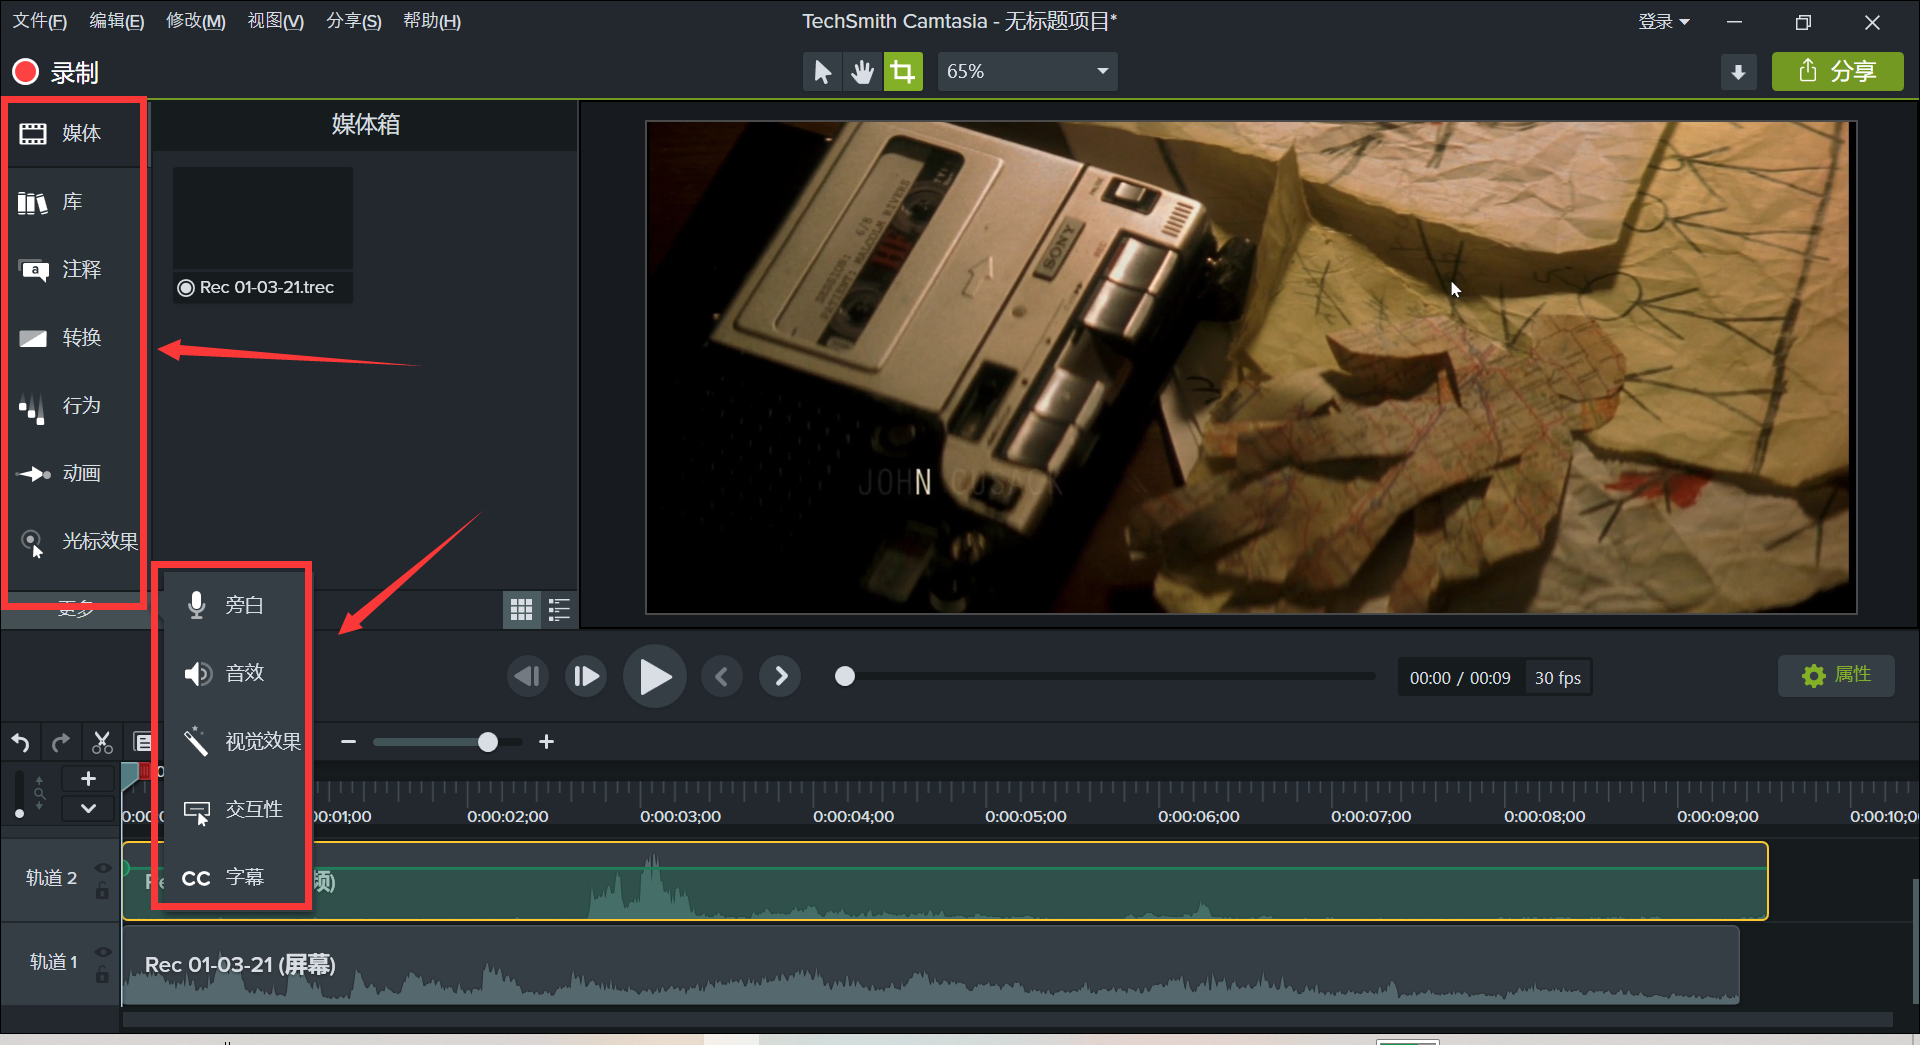1920x1045 pixels.
Task: Select the Rec 01-03-21 (屏幕) clip on track 1
Action: coord(930,965)
